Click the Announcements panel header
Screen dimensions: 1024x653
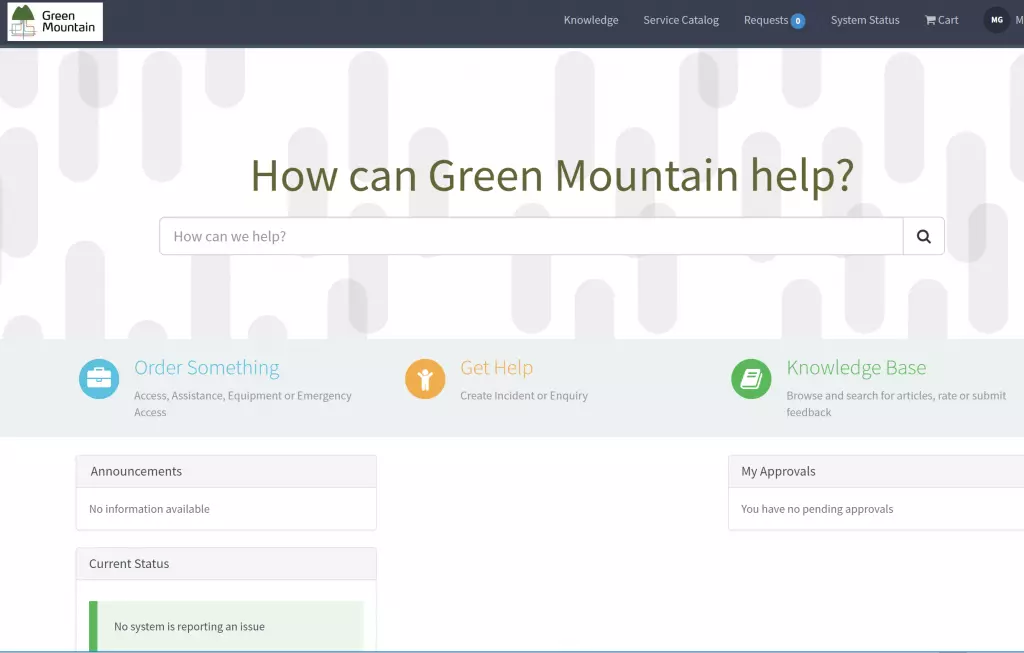[x=226, y=471]
